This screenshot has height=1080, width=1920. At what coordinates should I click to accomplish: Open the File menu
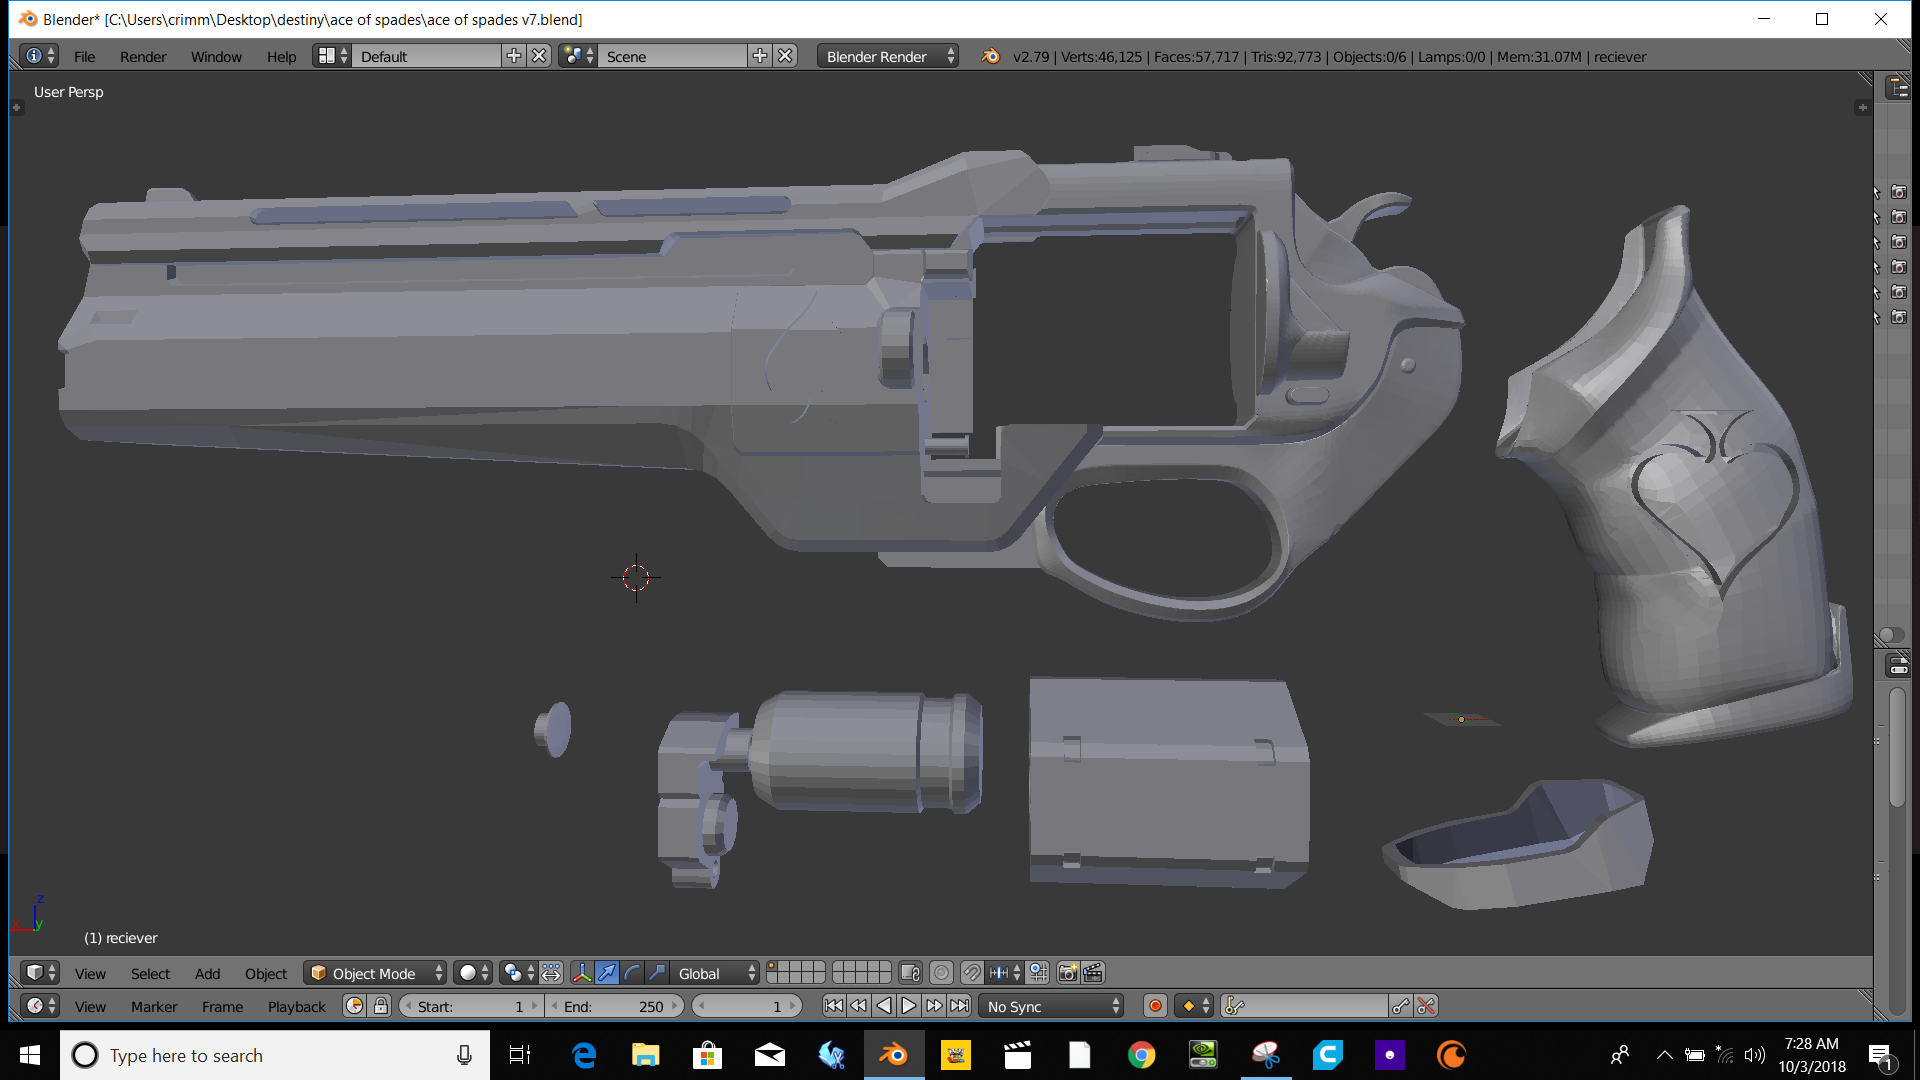tap(84, 57)
